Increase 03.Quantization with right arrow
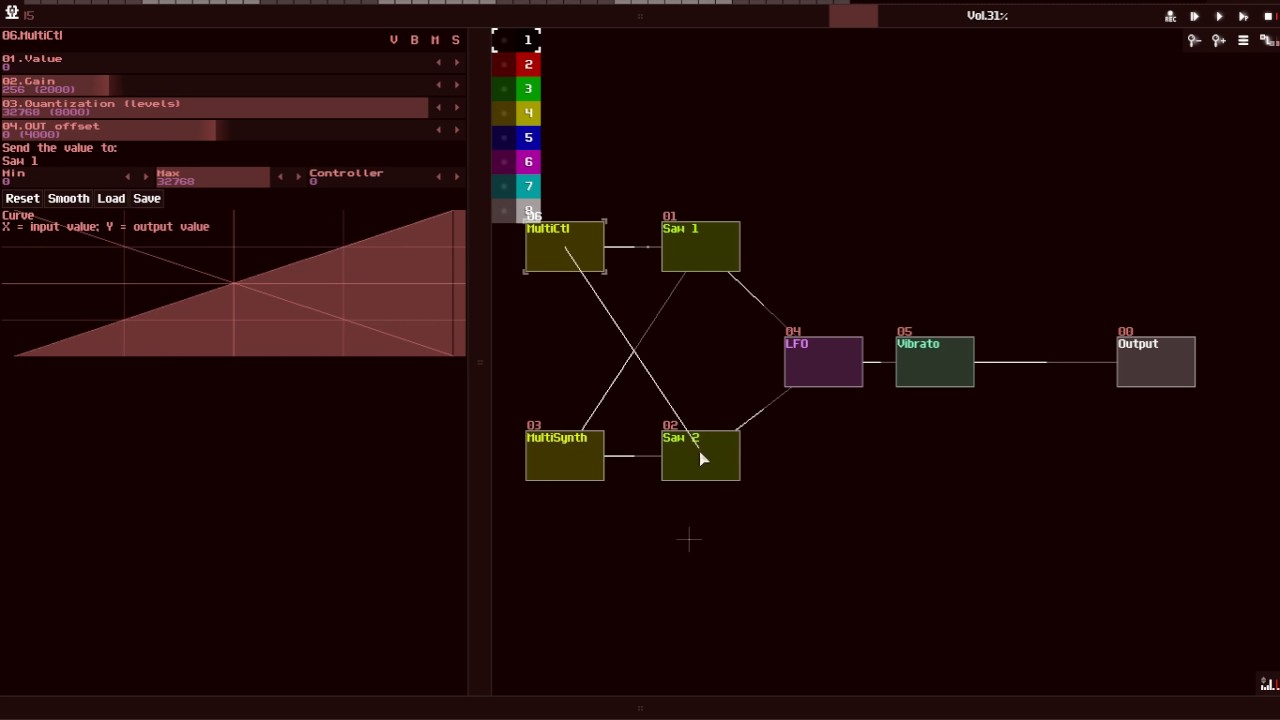 [457, 107]
